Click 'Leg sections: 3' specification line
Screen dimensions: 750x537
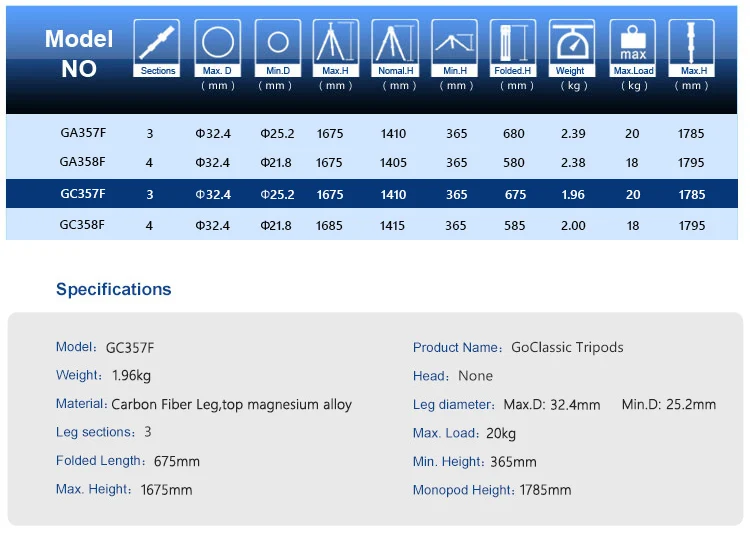pyautogui.click(x=104, y=432)
